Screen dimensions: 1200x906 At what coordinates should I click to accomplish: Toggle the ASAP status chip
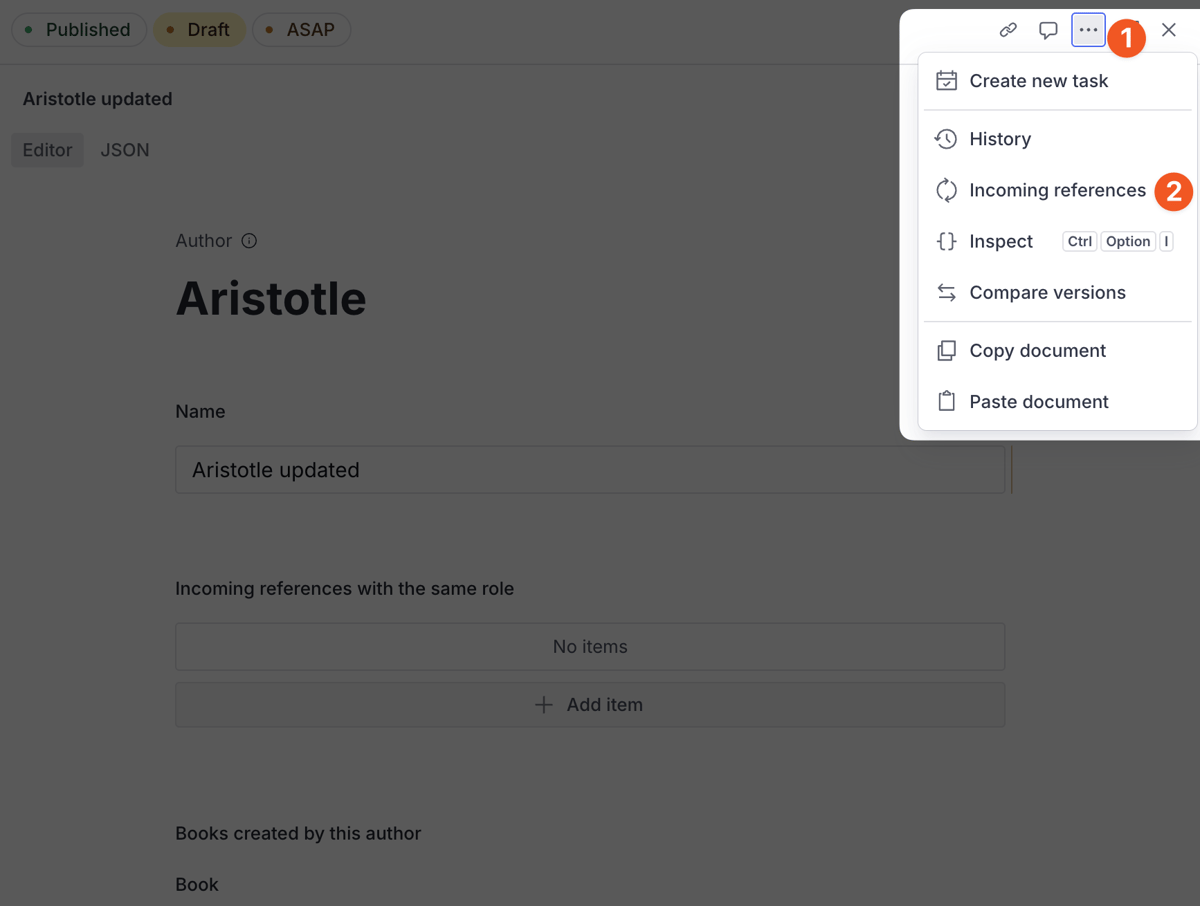click(301, 30)
